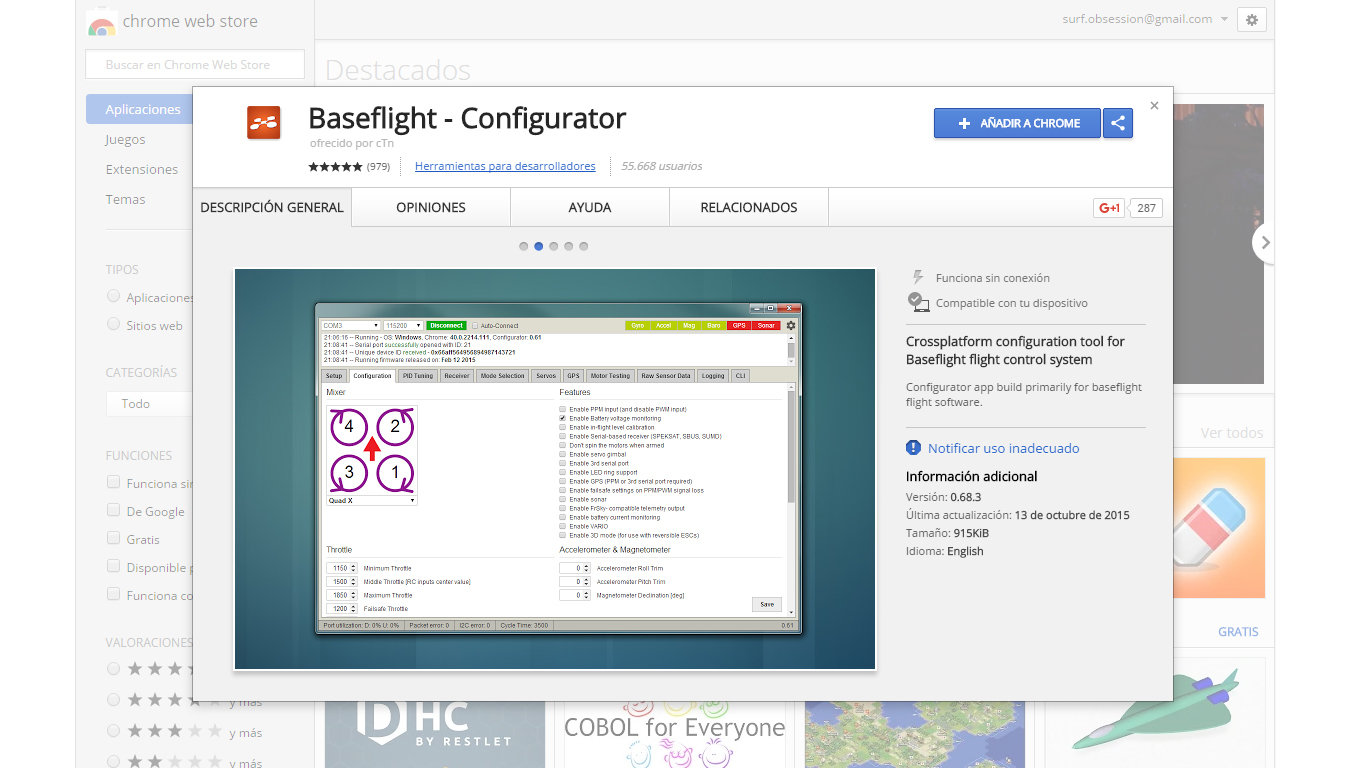
Task: Click the Tamaño 915KiB text
Action: click(x=948, y=533)
